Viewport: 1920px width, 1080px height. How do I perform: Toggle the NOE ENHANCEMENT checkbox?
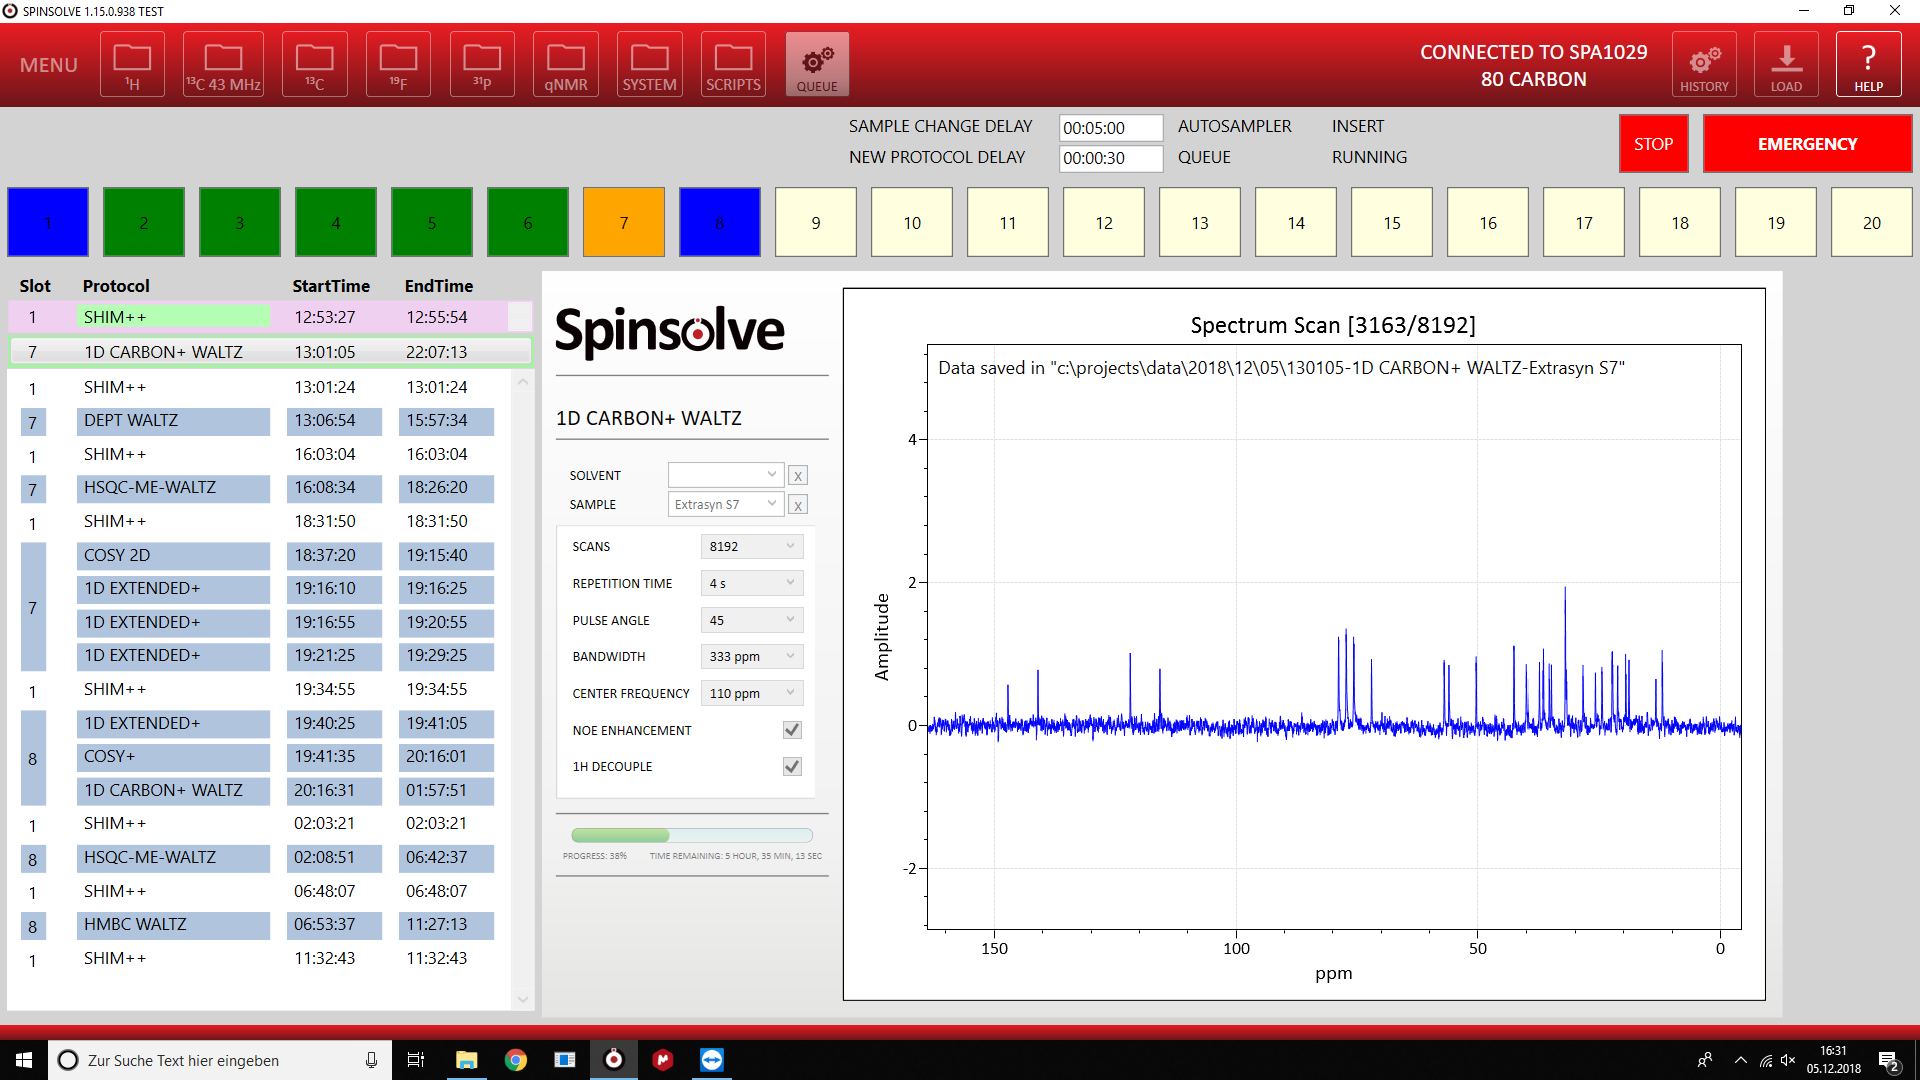click(x=792, y=730)
